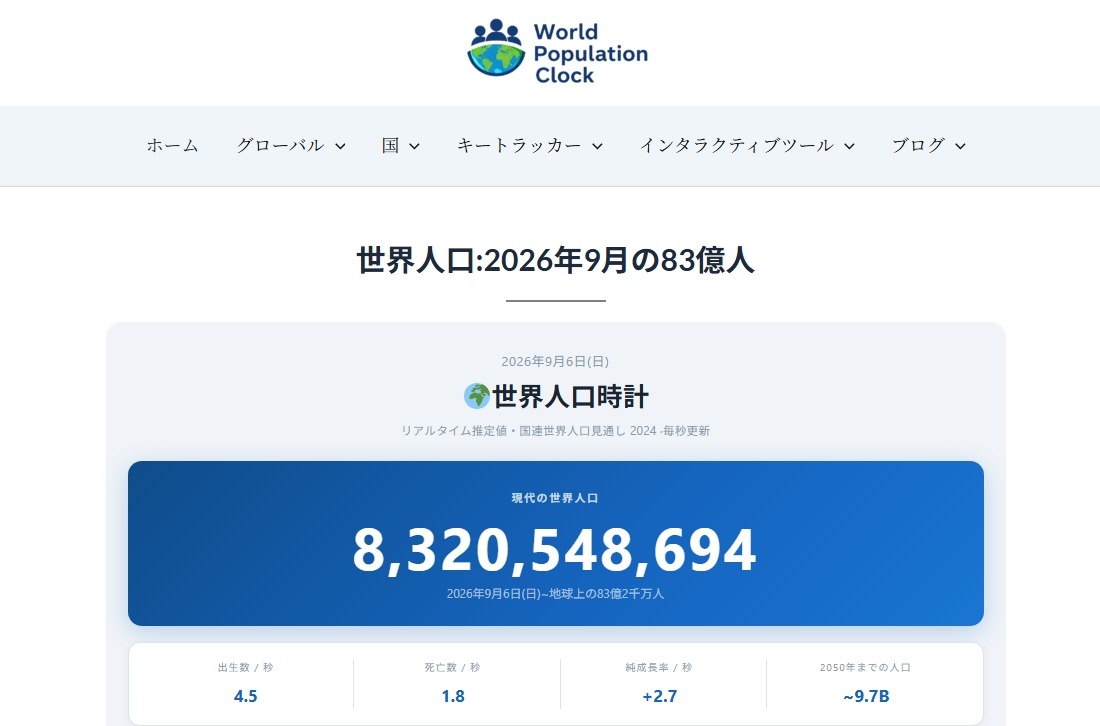Image resolution: width=1100 pixels, height=726 pixels.
Task: Click the date text 2026年9月6日(日)
Action: [x=555, y=361]
